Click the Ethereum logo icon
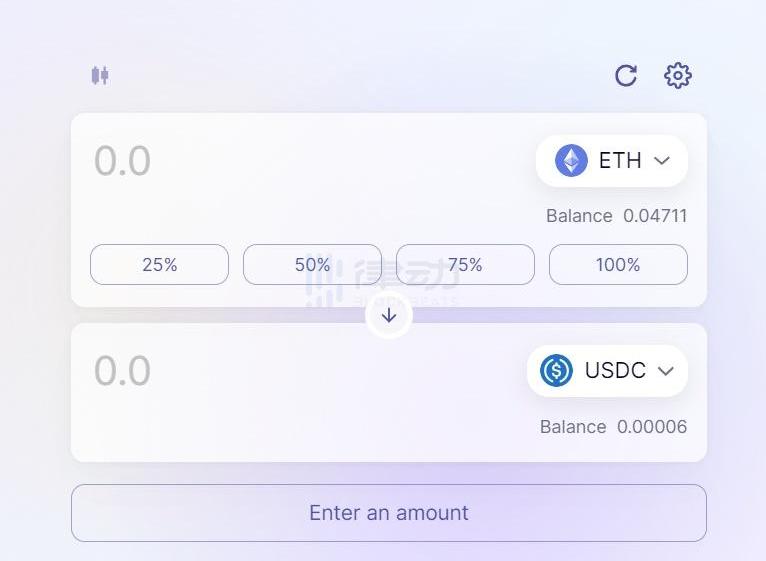 coord(571,161)
